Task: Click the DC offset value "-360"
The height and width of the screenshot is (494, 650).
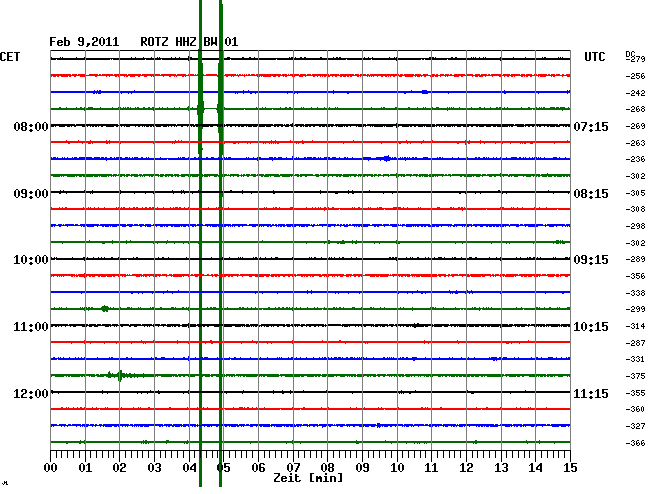Action: pos(635,409)
